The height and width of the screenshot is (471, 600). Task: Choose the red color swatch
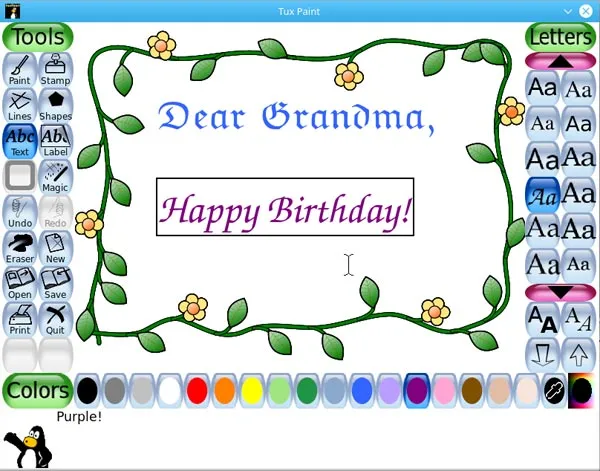pos(197,391)
